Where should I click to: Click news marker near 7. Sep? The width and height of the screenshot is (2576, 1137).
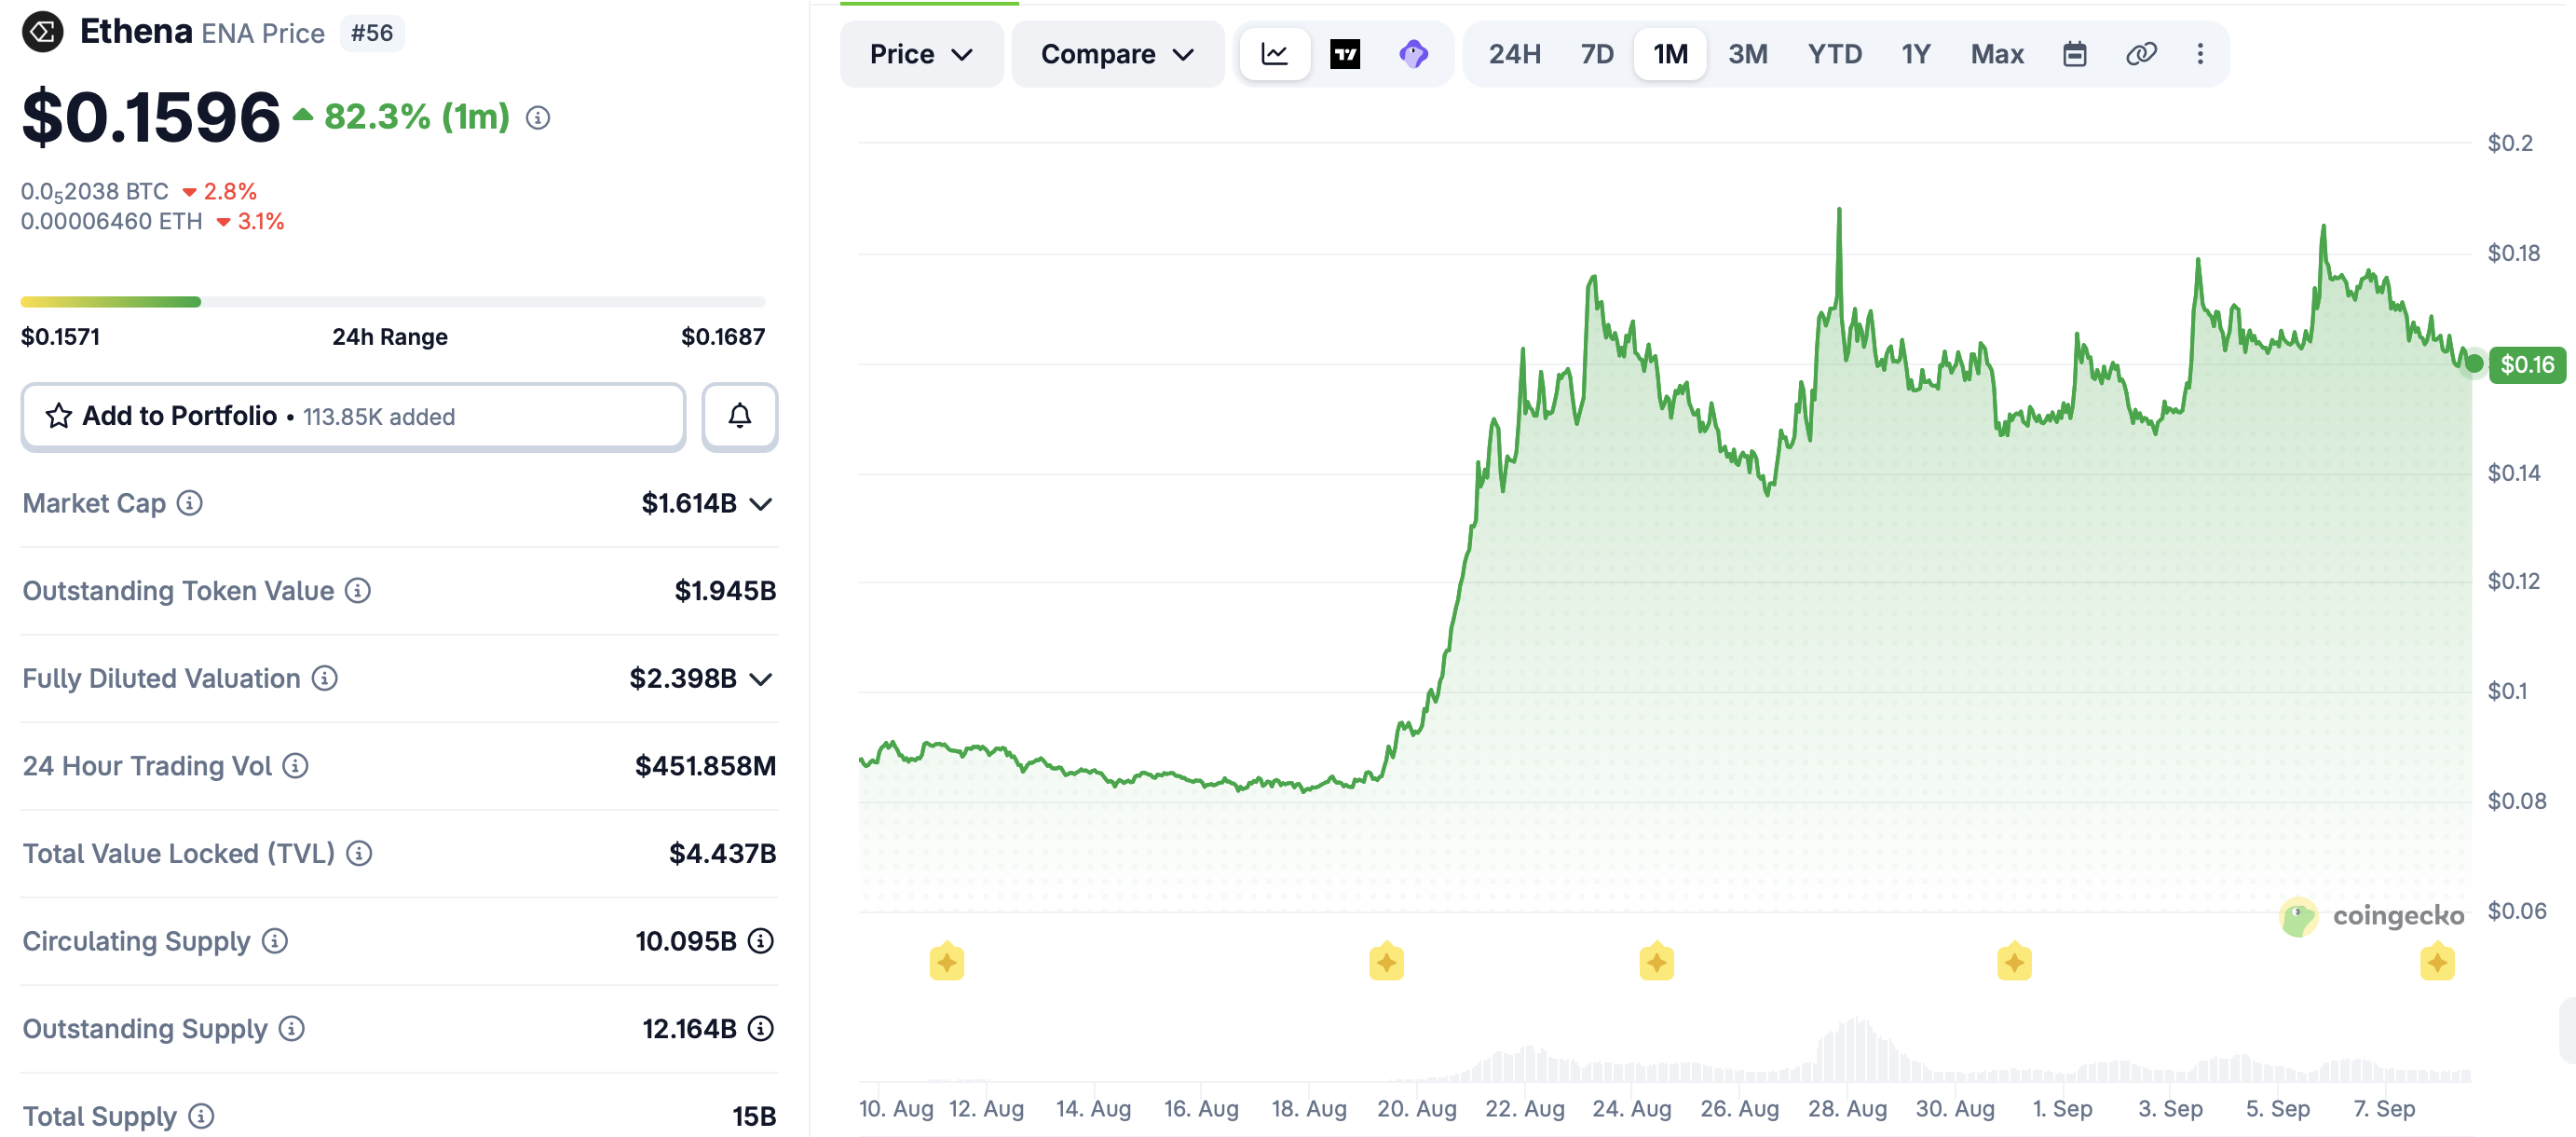[2438, 962]
